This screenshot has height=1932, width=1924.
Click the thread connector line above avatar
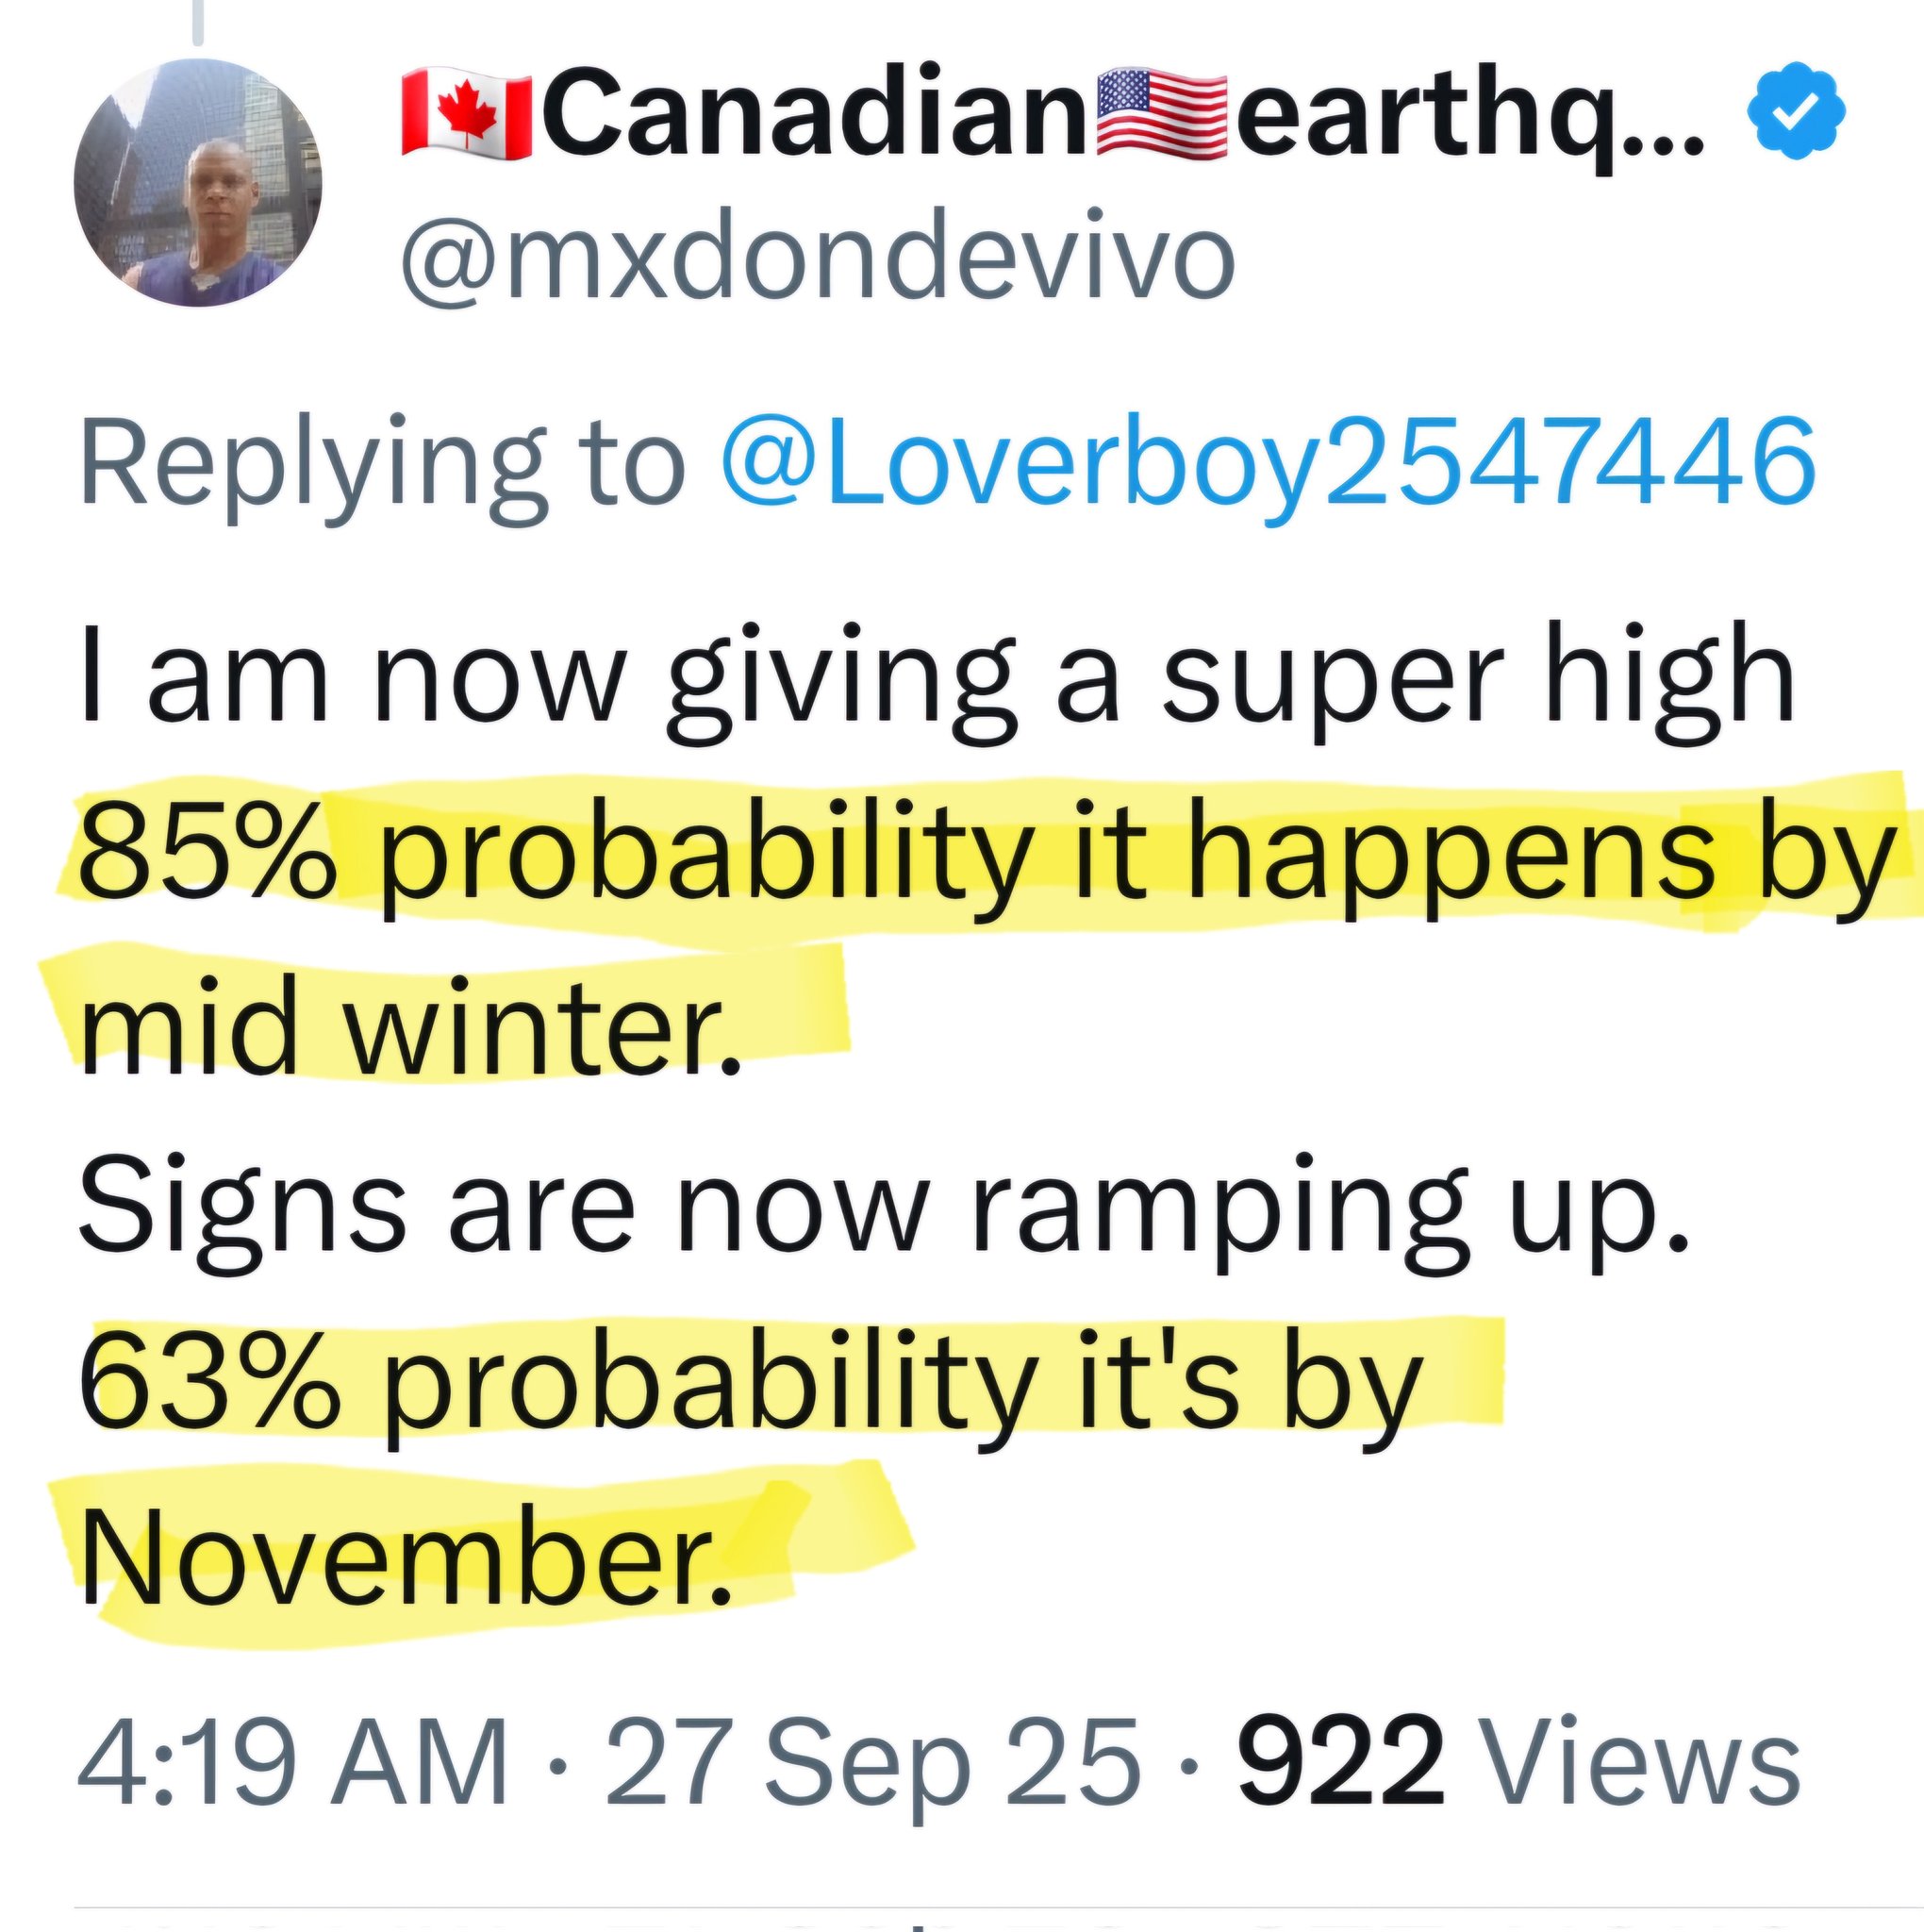(198, 22)
